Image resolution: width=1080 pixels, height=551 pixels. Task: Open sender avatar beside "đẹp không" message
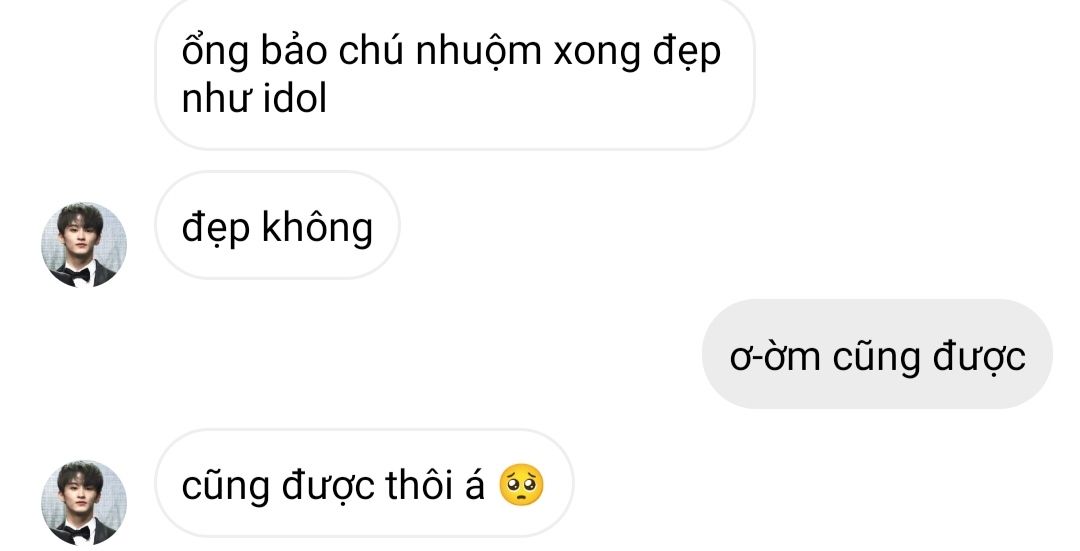tap(84, 245)
